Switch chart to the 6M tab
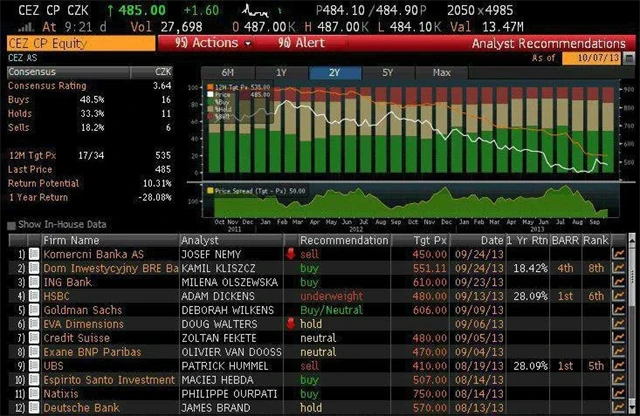 (228, 73)
